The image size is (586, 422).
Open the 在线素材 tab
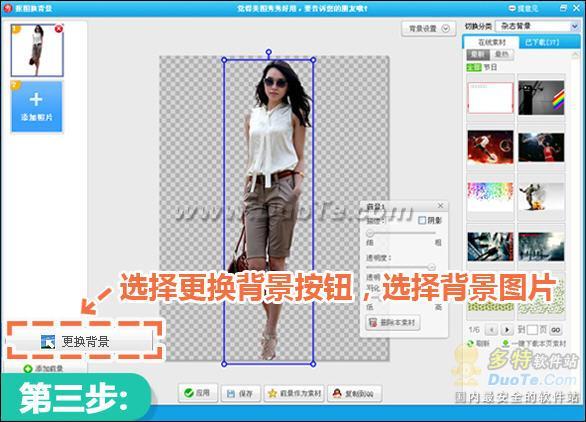[491, 42]
